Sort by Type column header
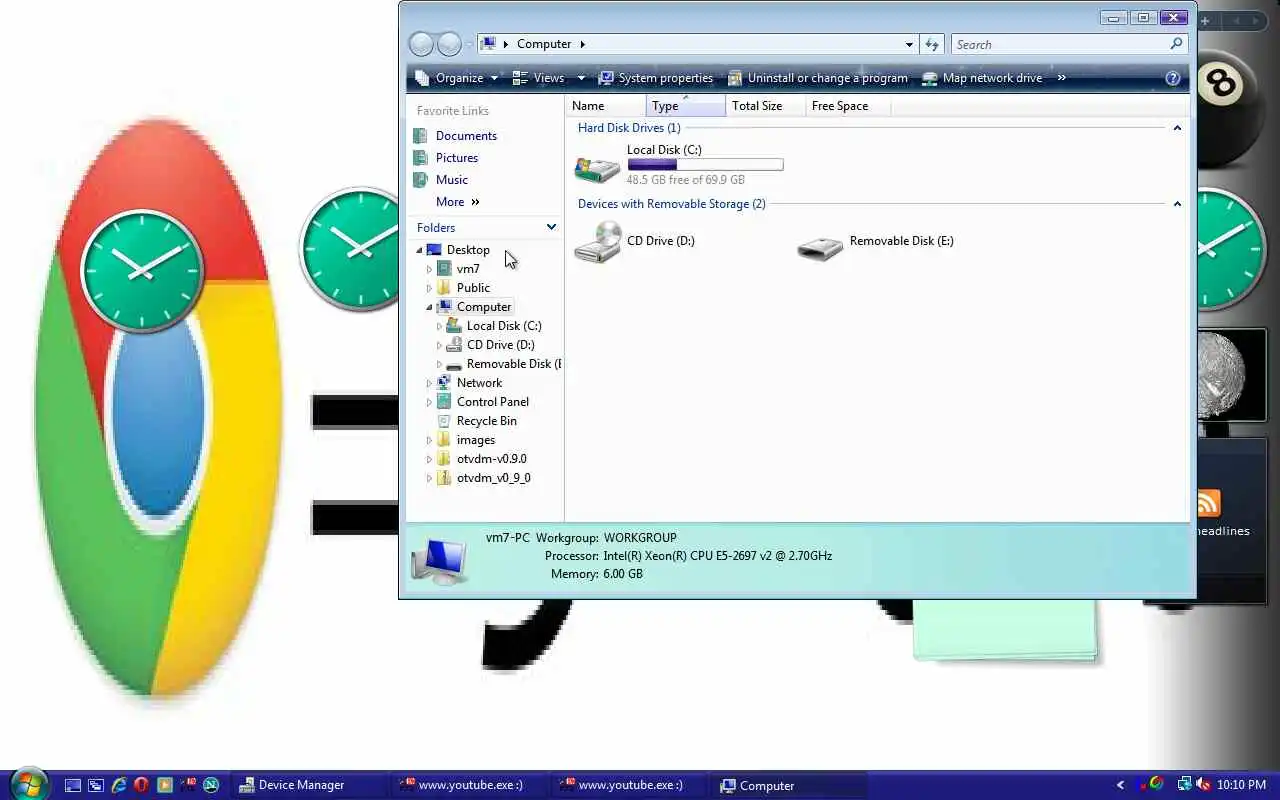The width and height of the screenshot is (1280, 800). click(686, 106)
